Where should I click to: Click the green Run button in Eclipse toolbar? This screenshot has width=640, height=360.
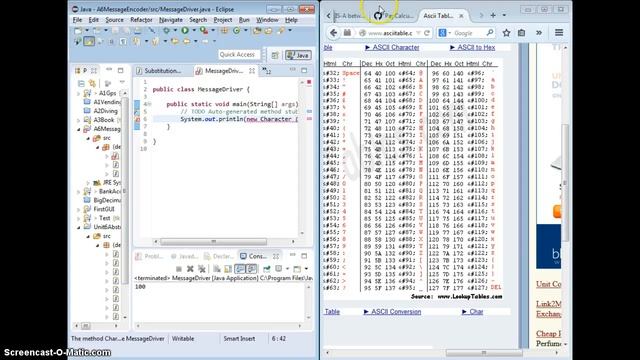185,31
